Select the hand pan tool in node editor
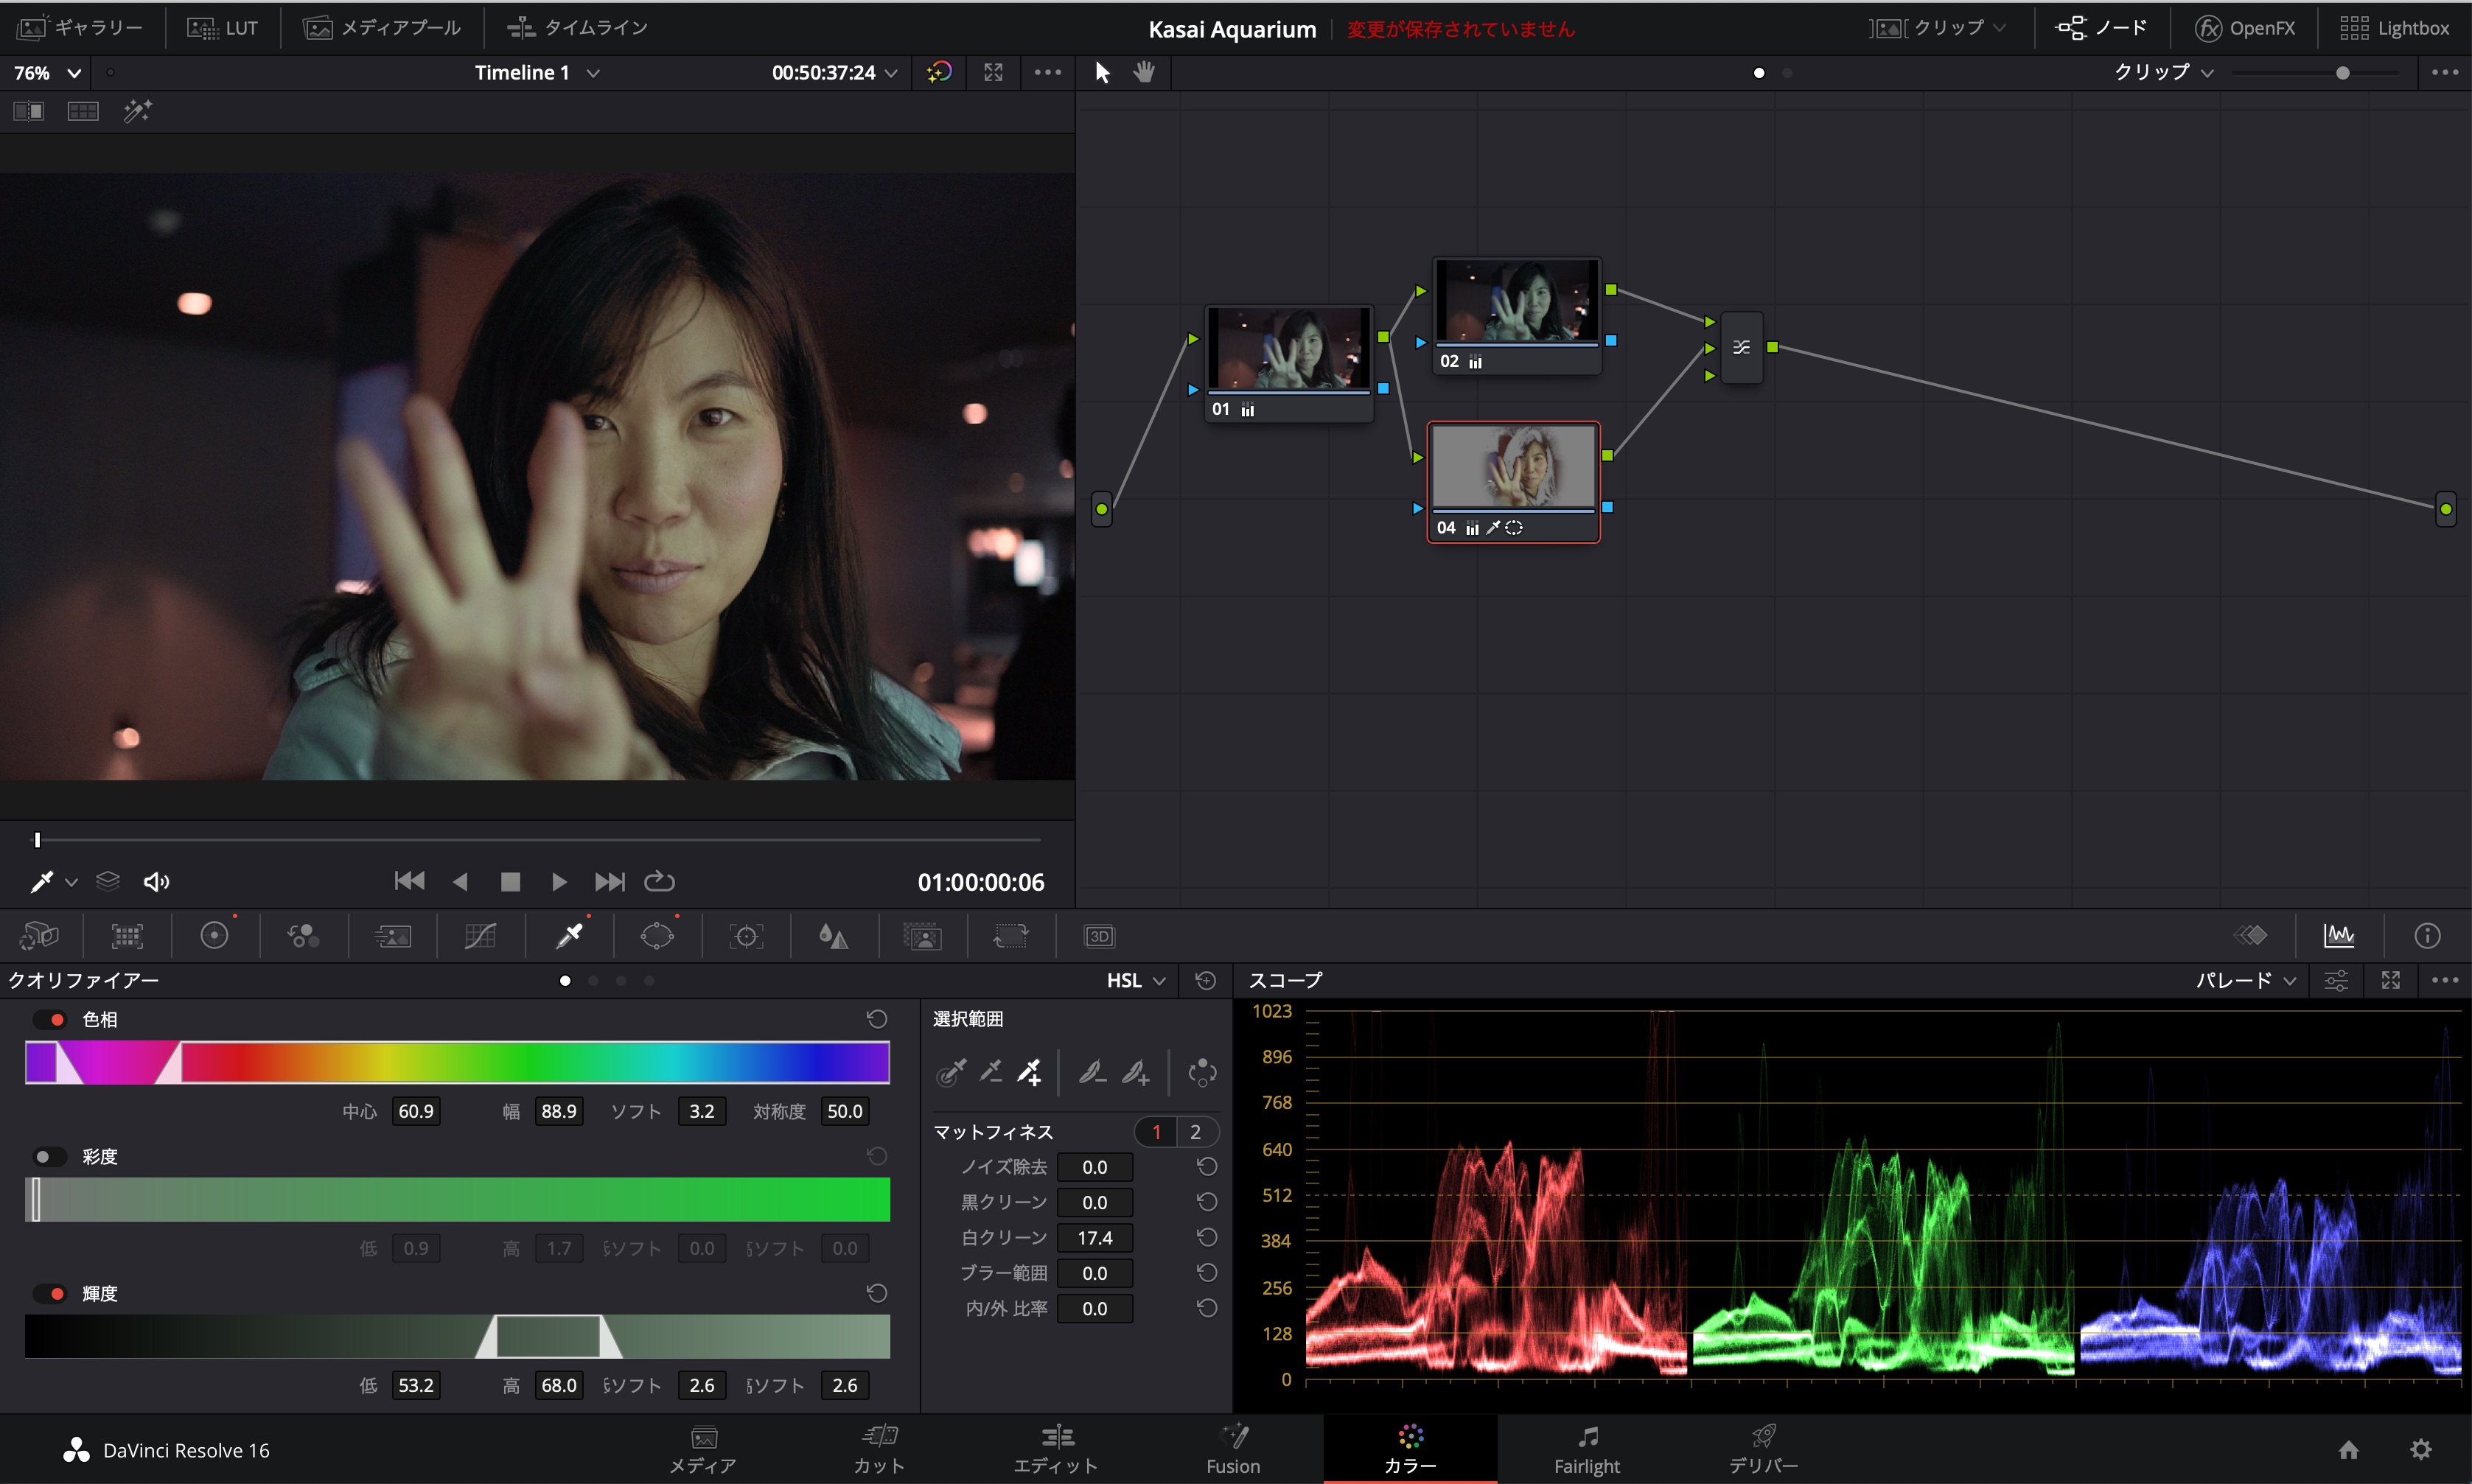Viewport: 2472px width, 1484px height. pos(1144,72)
